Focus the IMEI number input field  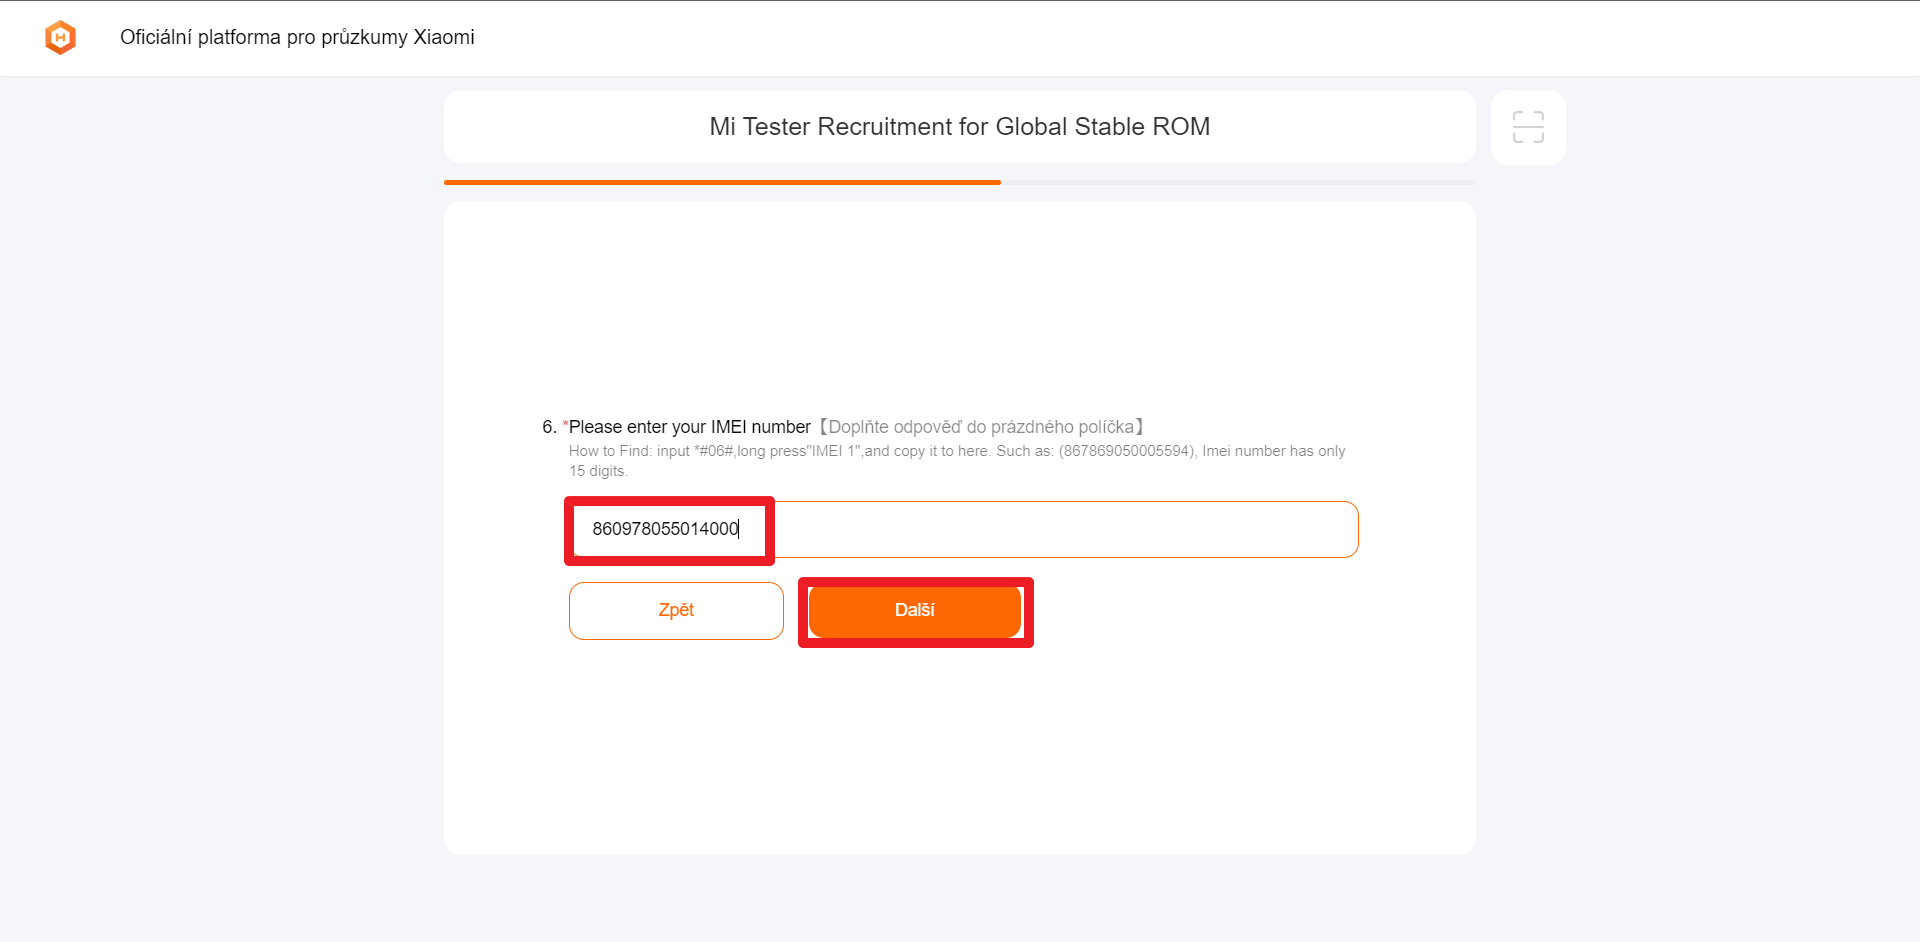click(x=1060, y=529)
